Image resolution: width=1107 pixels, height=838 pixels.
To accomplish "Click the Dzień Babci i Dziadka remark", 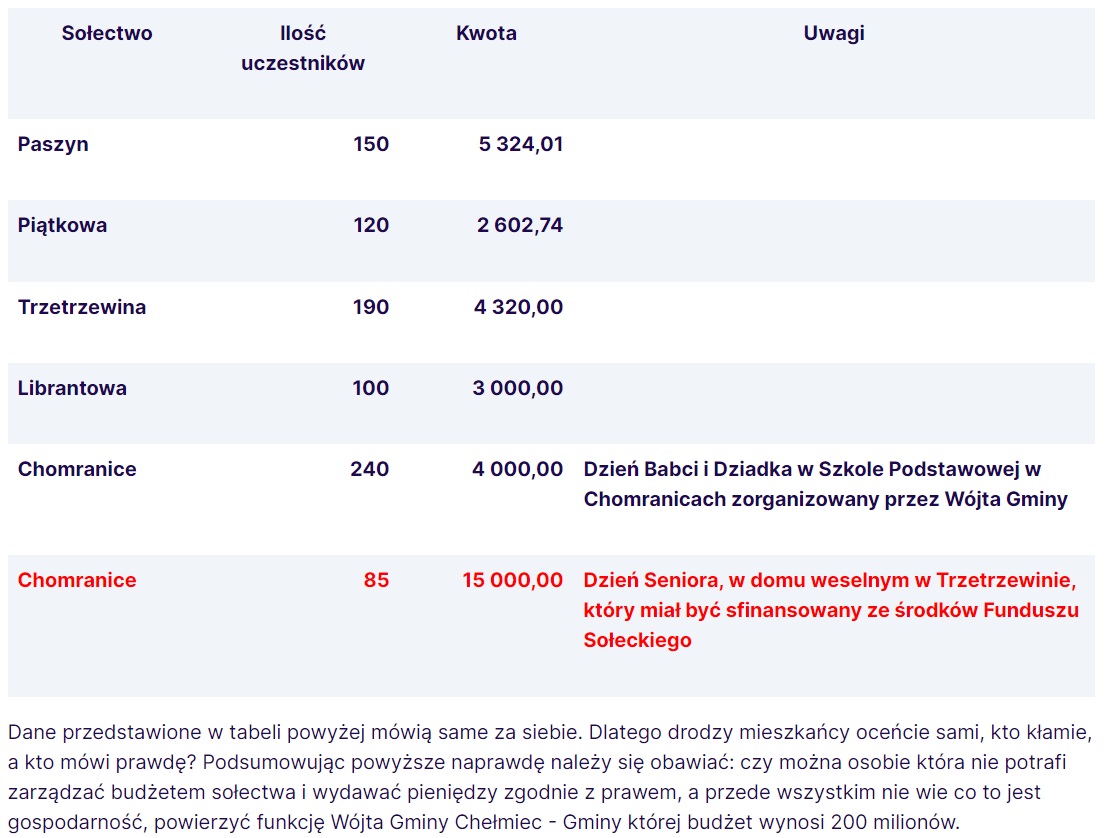I will pos(825,484).
